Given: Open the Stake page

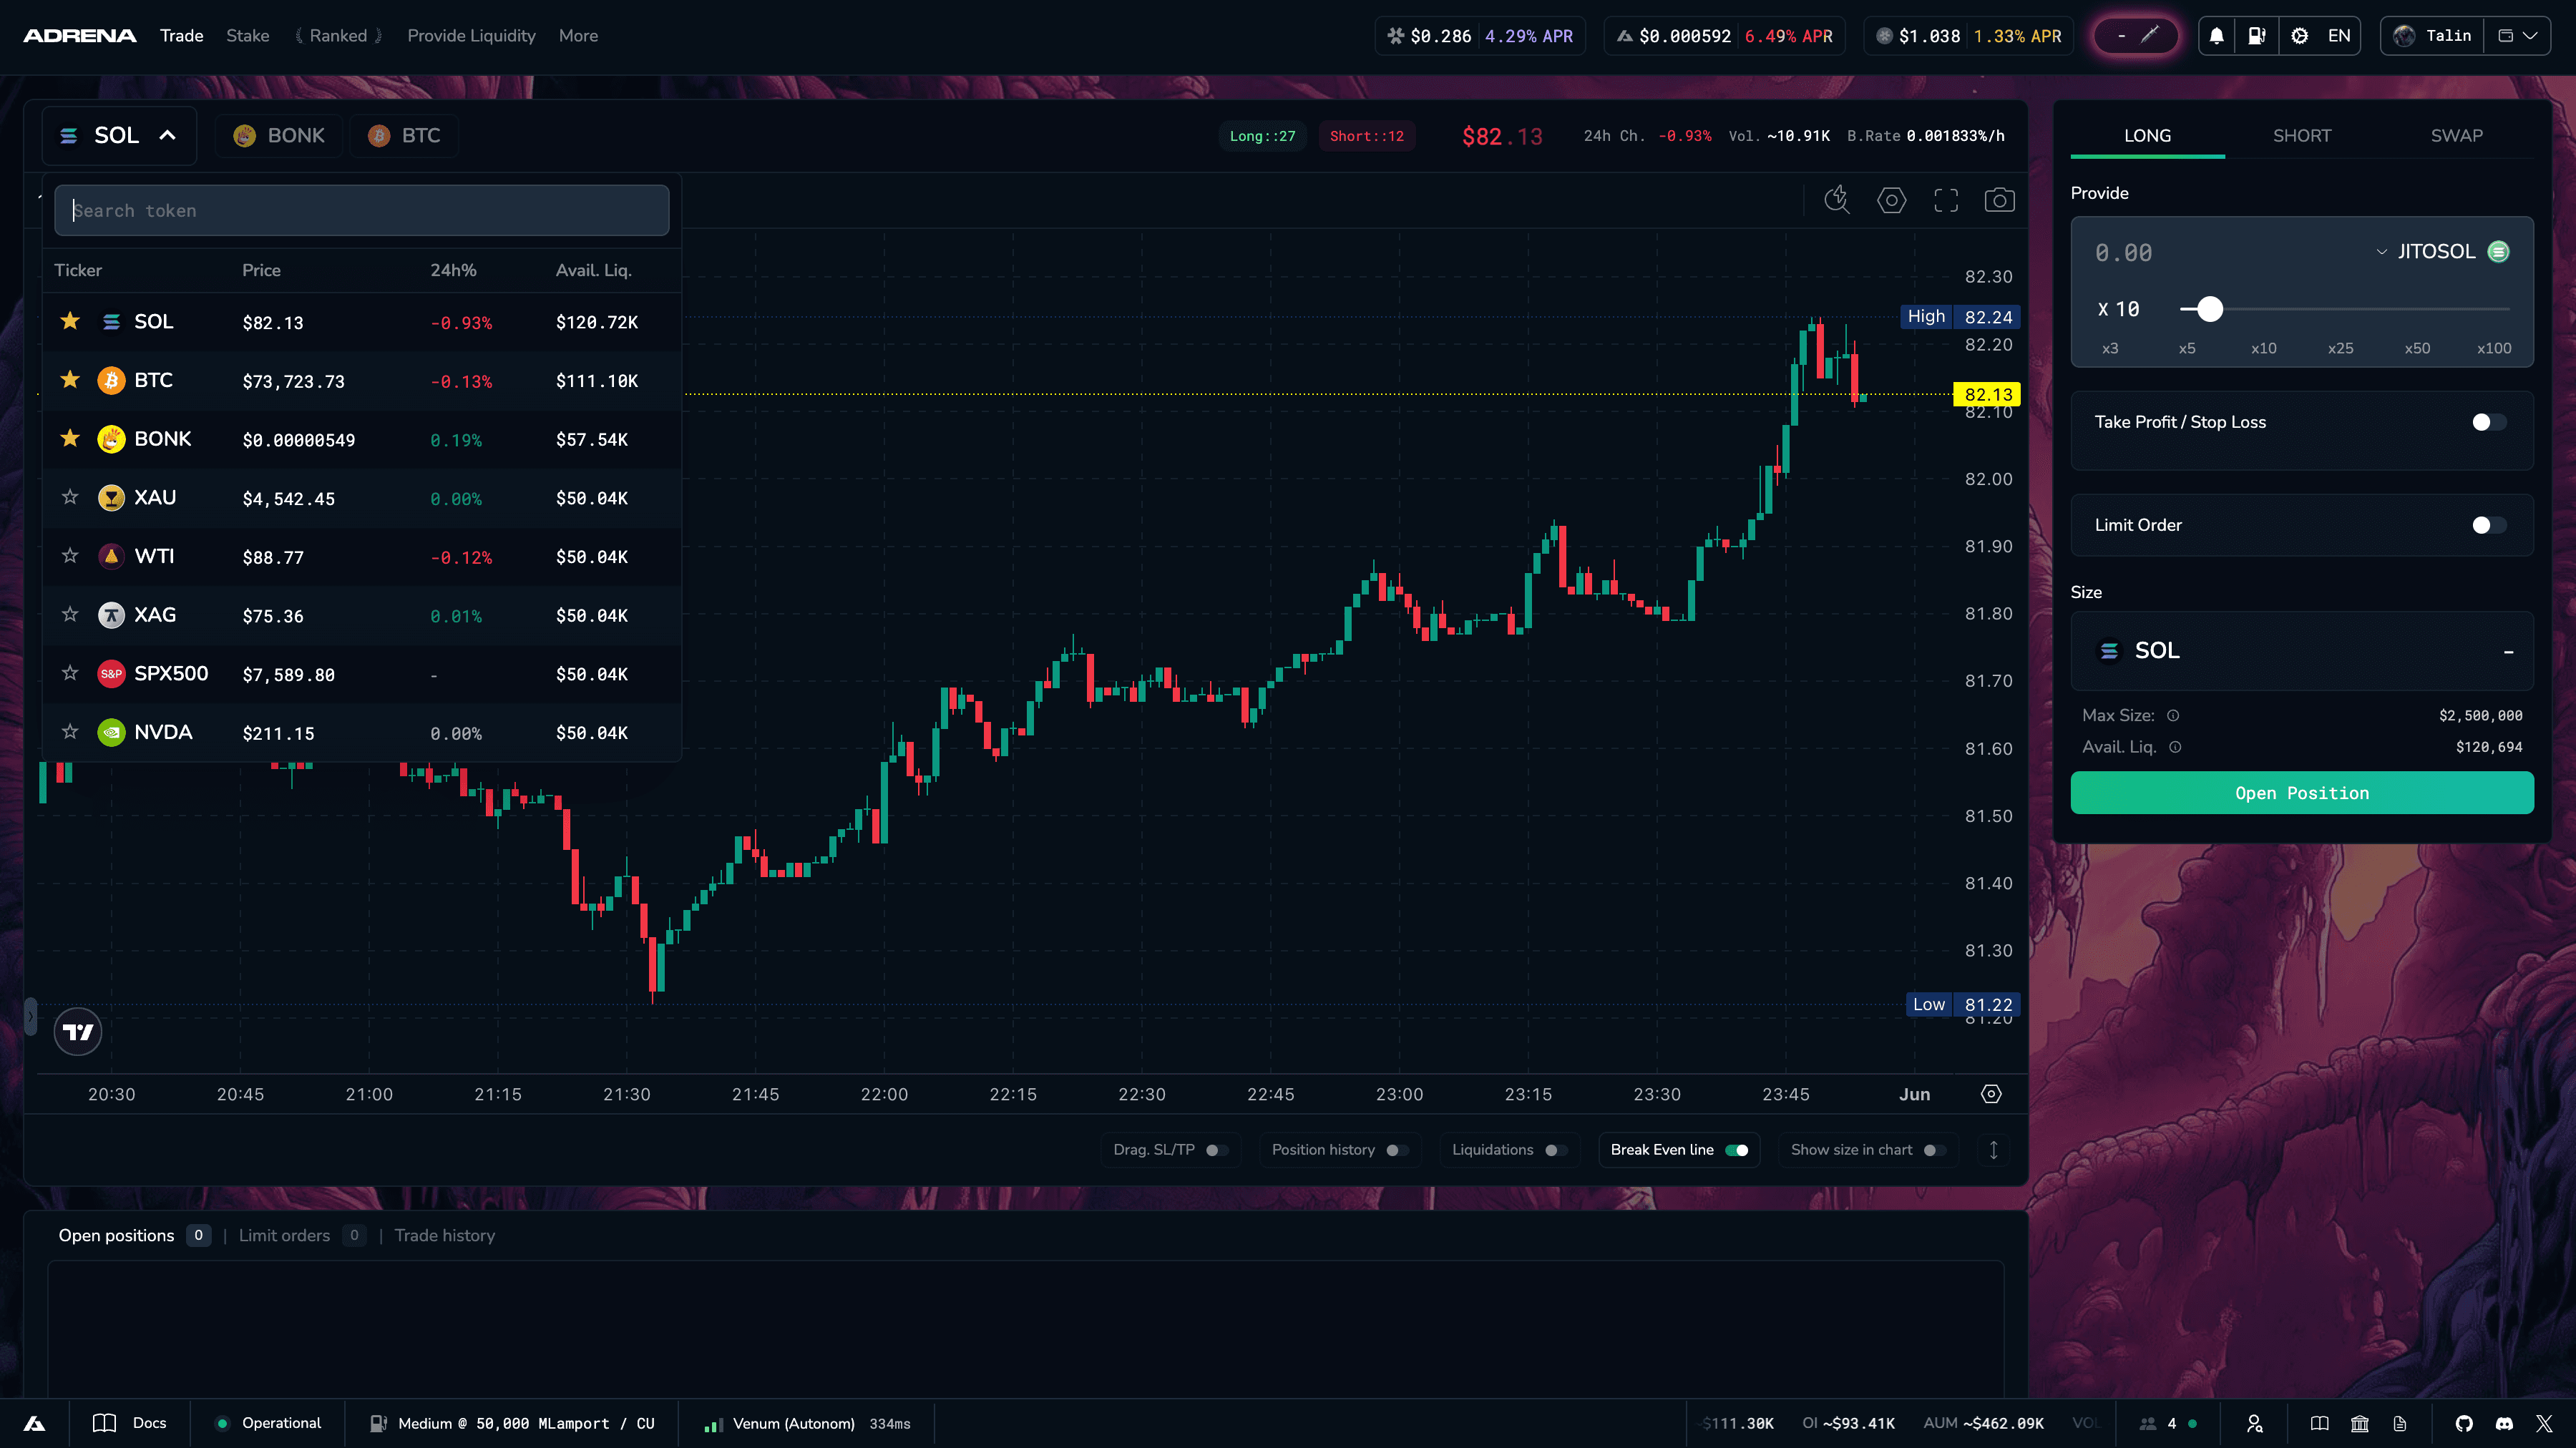Looking at the screenshot, I should [247, 36].
